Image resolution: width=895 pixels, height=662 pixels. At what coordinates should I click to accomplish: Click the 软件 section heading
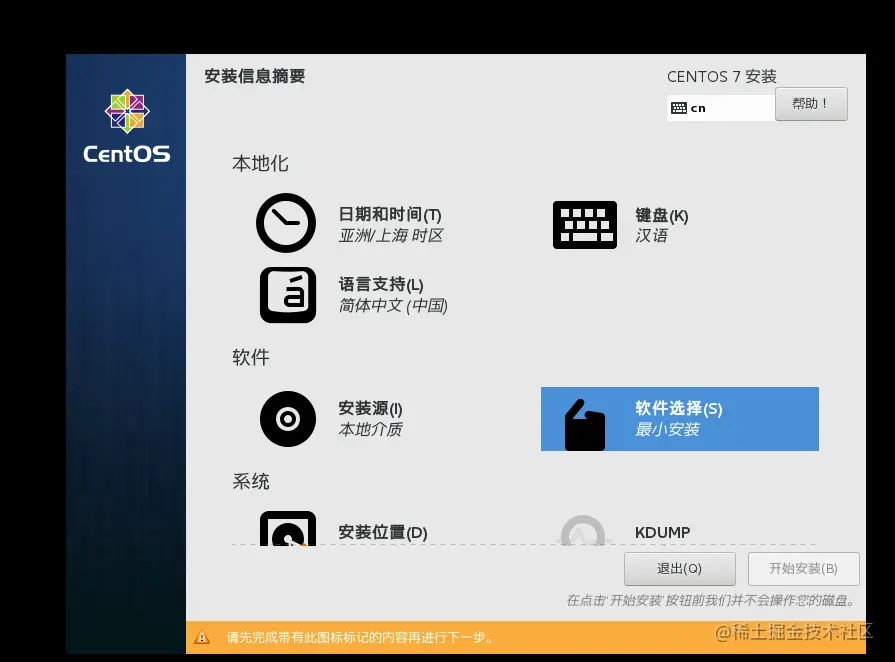(x=251, y=357)
